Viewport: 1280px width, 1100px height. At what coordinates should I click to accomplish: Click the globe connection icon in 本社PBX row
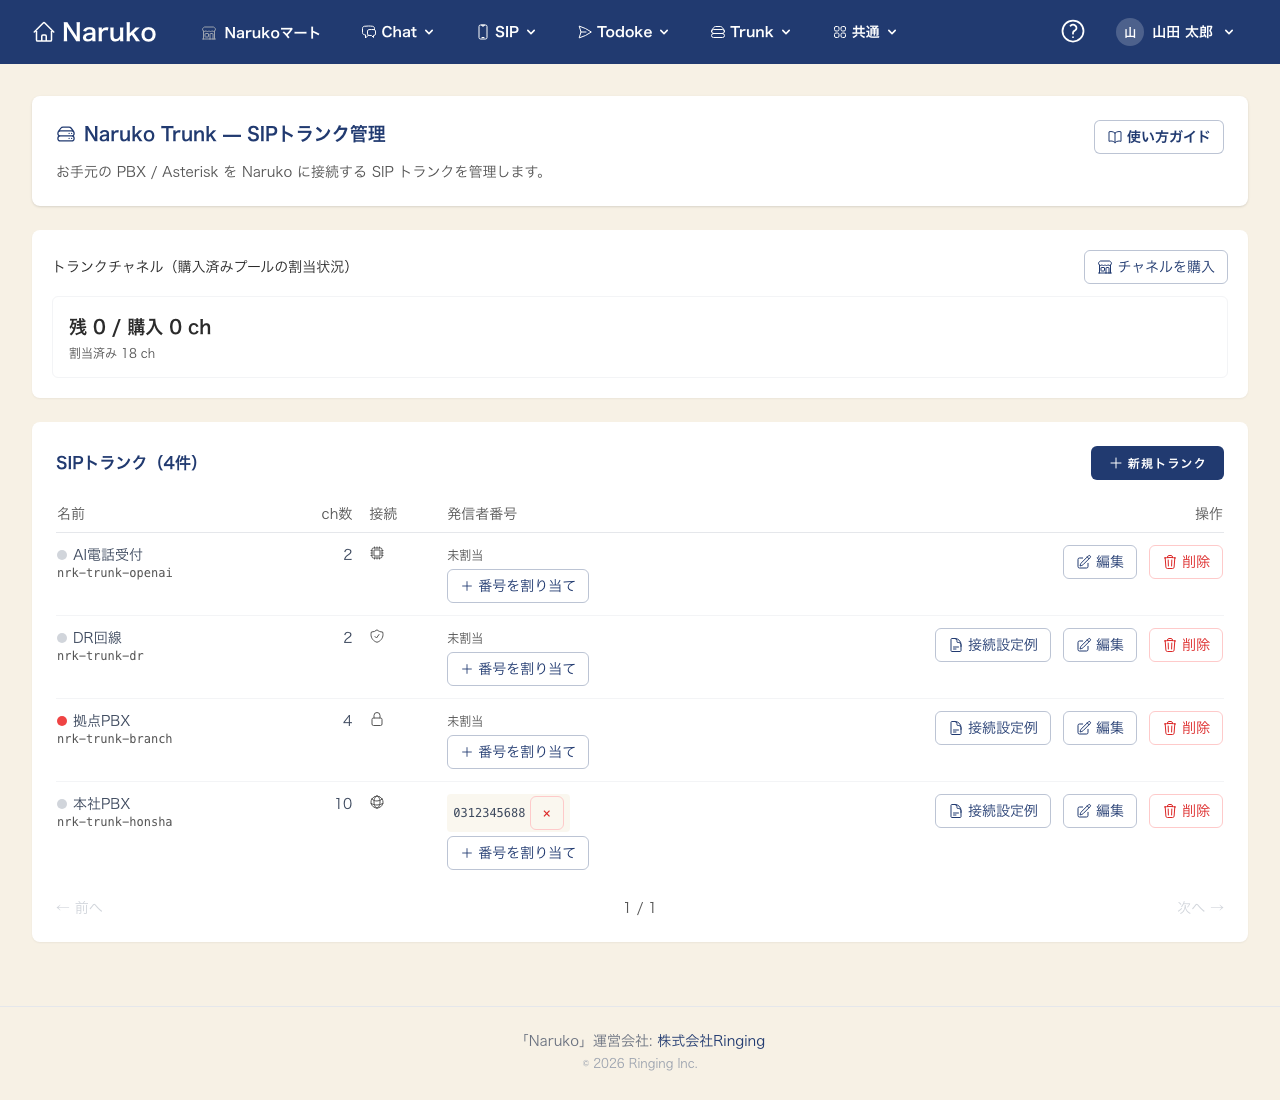pyautogui.click(x=377, y=802)
